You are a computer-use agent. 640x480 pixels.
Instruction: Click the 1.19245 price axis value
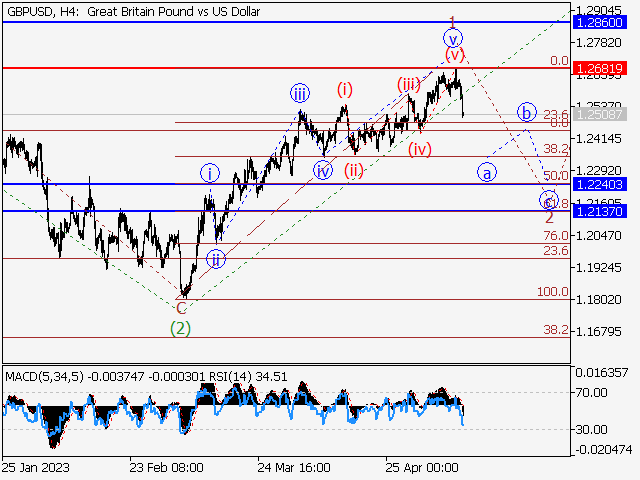[598, 268]
